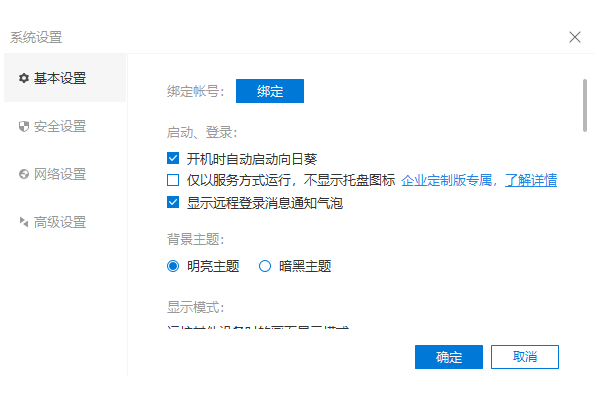The height and width of the screenshot is (400, 600).
Task: Uncheck 开机时自动启动向日葵 checkbox
Action: click(x=173, y=158)
